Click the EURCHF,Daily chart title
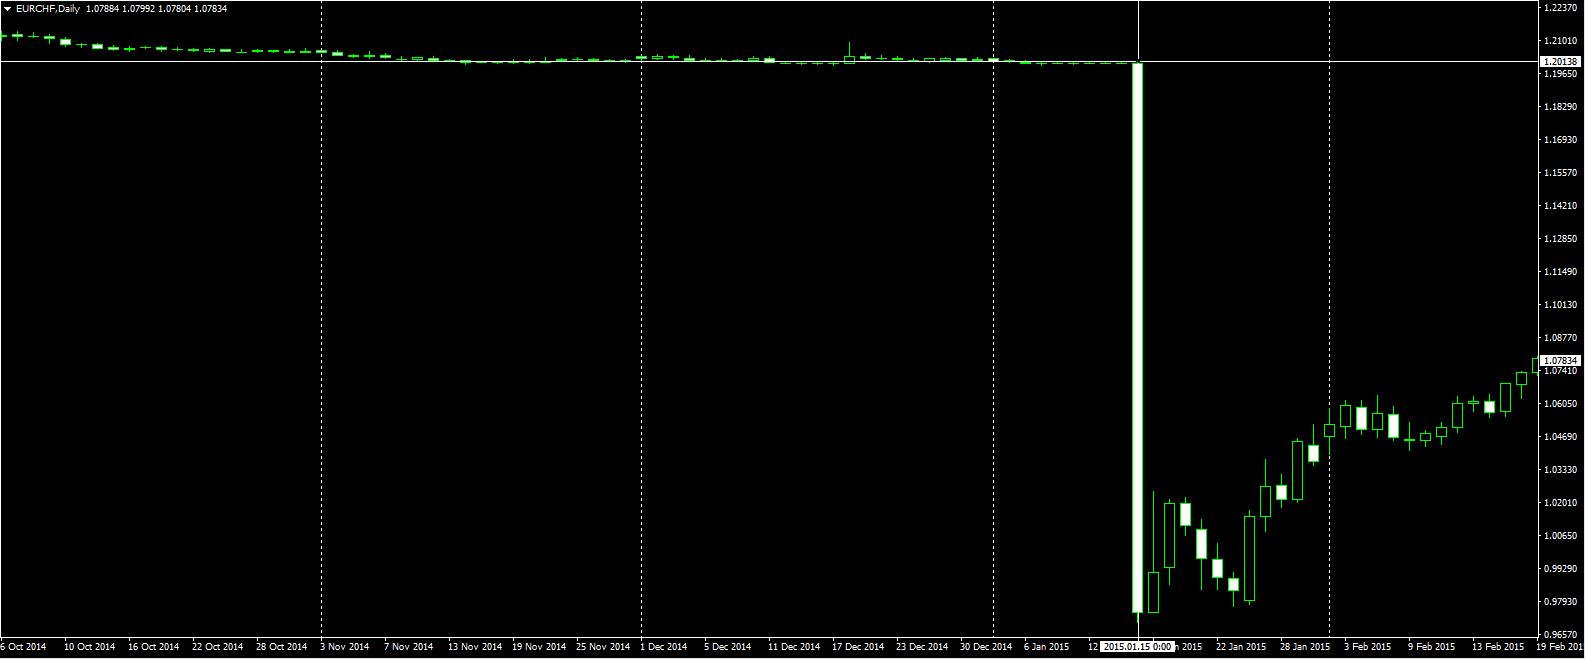This screenshot has height=660, width=1586. [48, 9]
